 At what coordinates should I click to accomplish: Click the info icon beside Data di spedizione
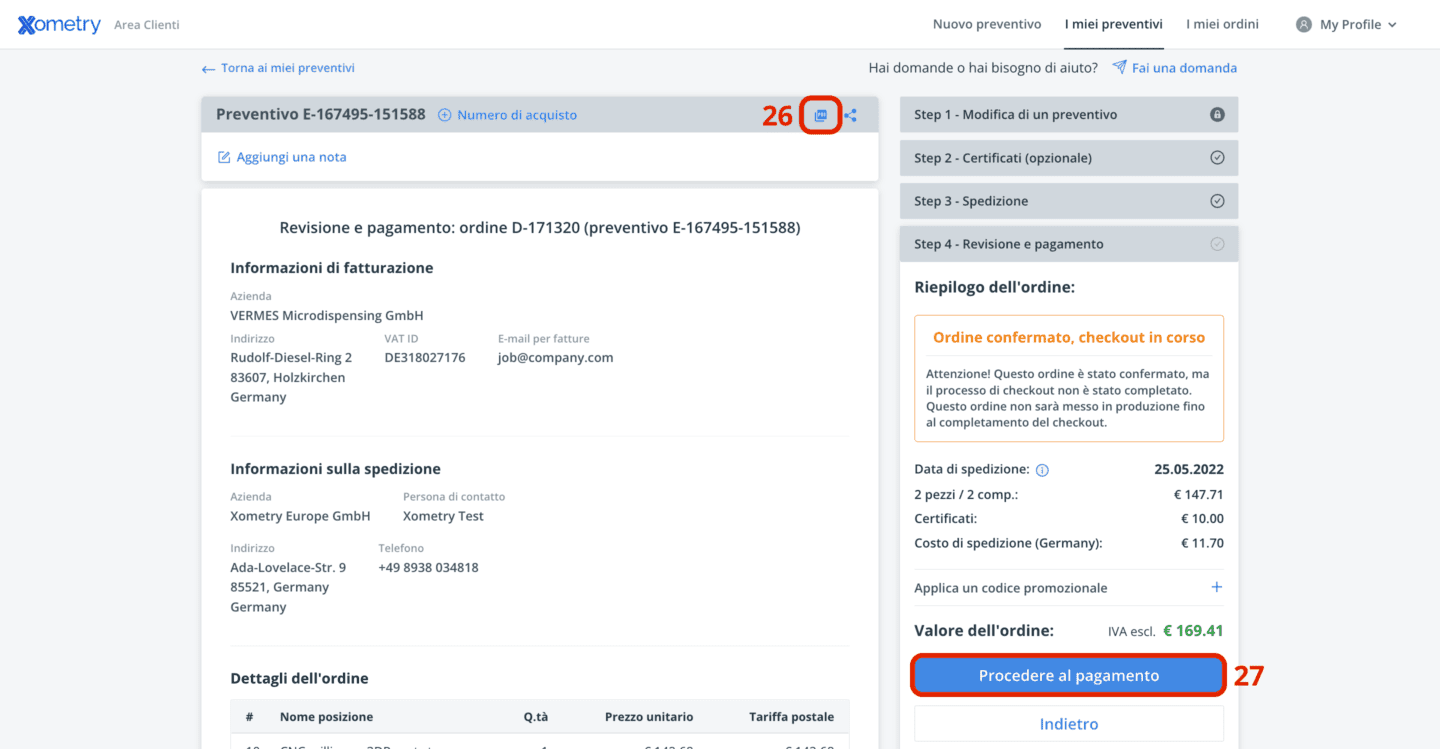coord(1042,470)
